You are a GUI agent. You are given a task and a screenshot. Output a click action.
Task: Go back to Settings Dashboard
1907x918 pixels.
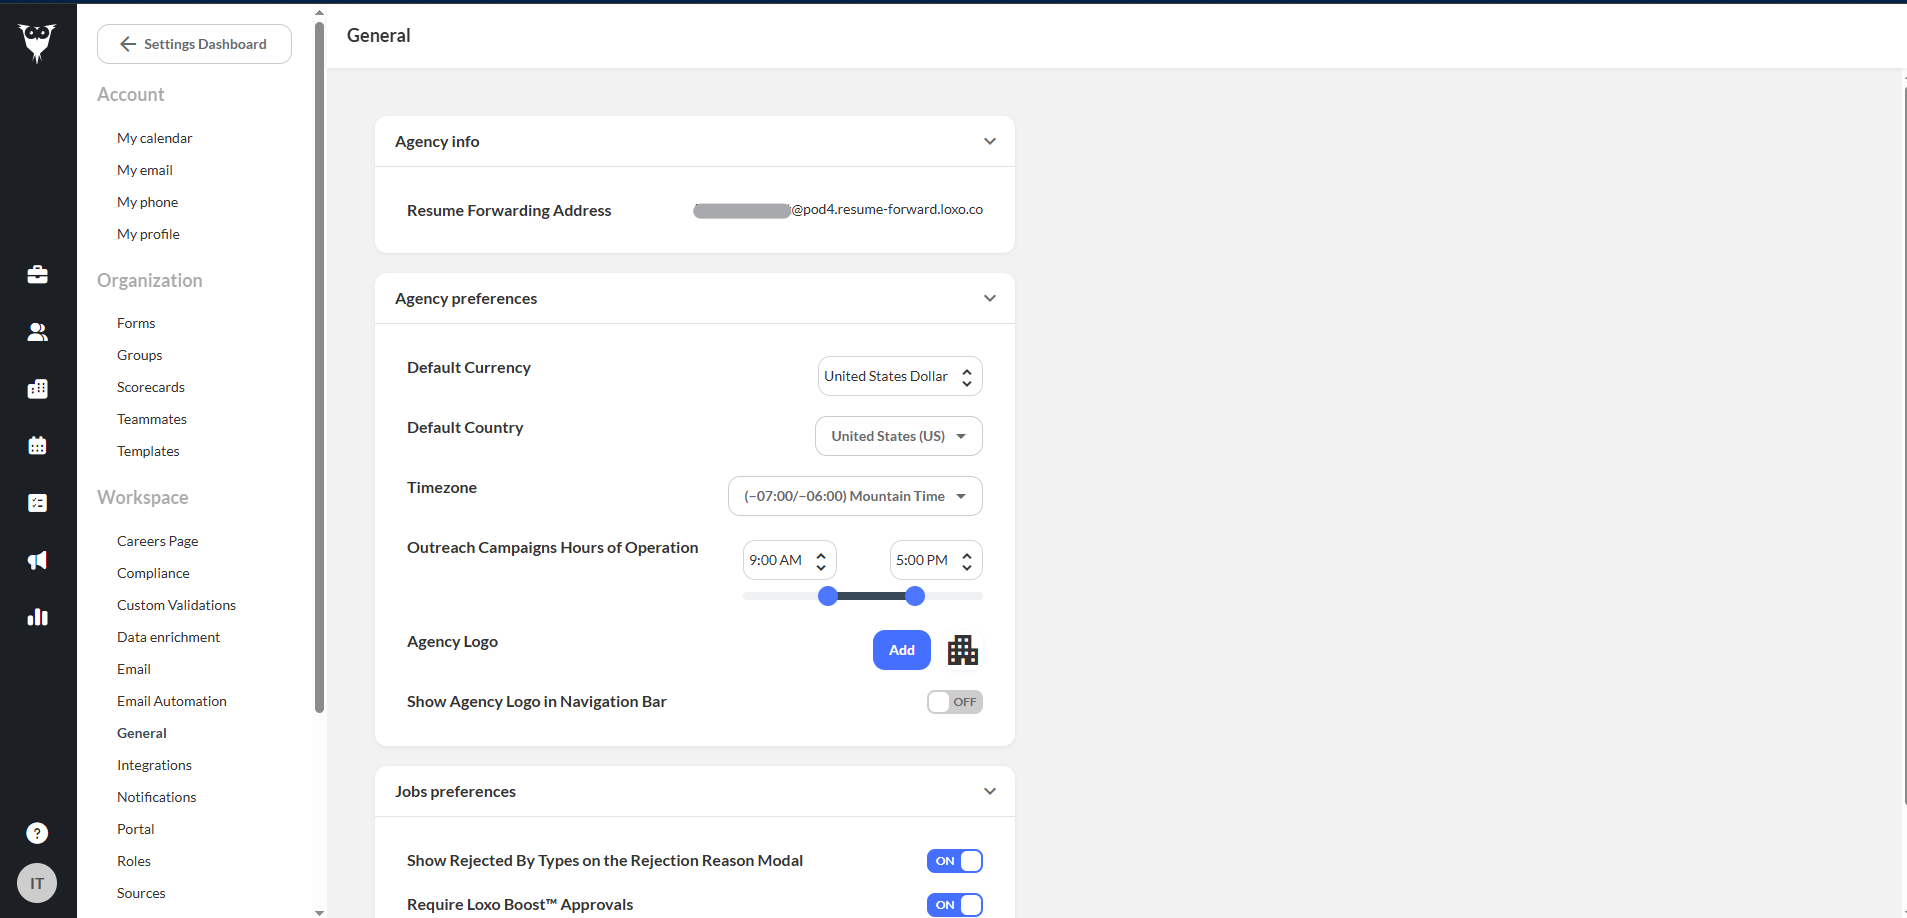pos(194,44)
